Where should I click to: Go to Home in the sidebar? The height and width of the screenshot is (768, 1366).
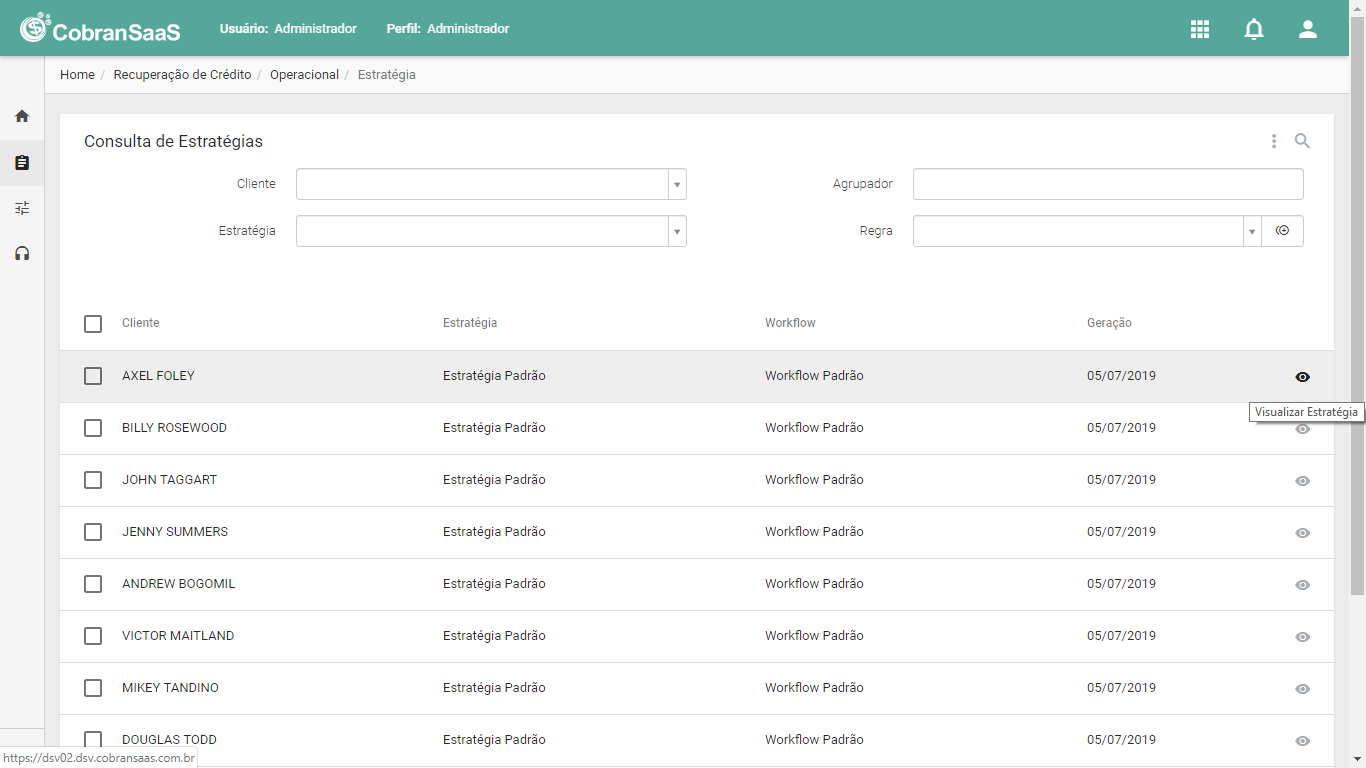pos(22,116)
